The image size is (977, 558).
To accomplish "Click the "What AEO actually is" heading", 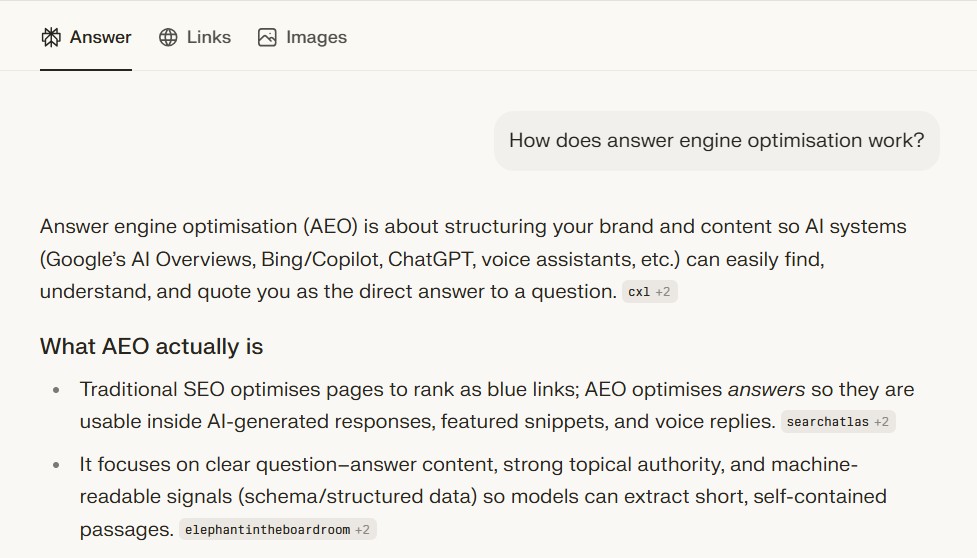I will (151, 347).
